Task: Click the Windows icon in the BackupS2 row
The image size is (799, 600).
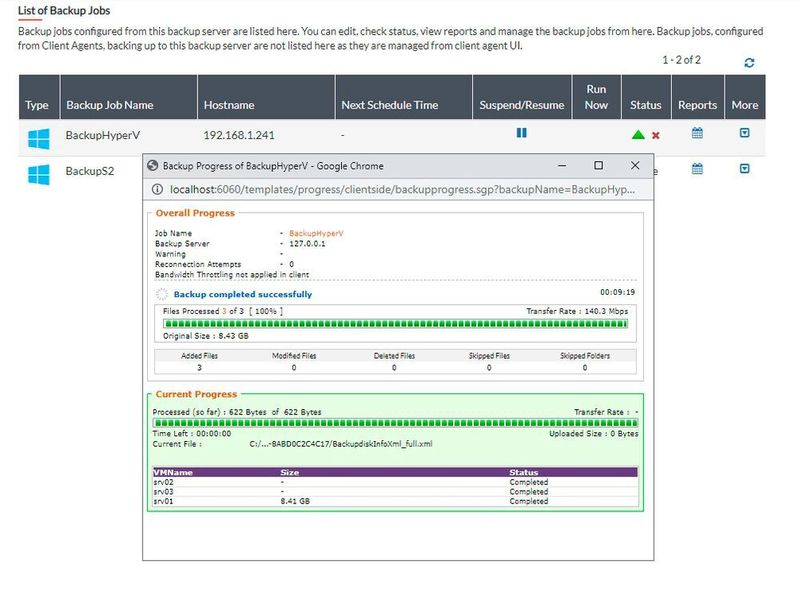Action: coord(38,173)
